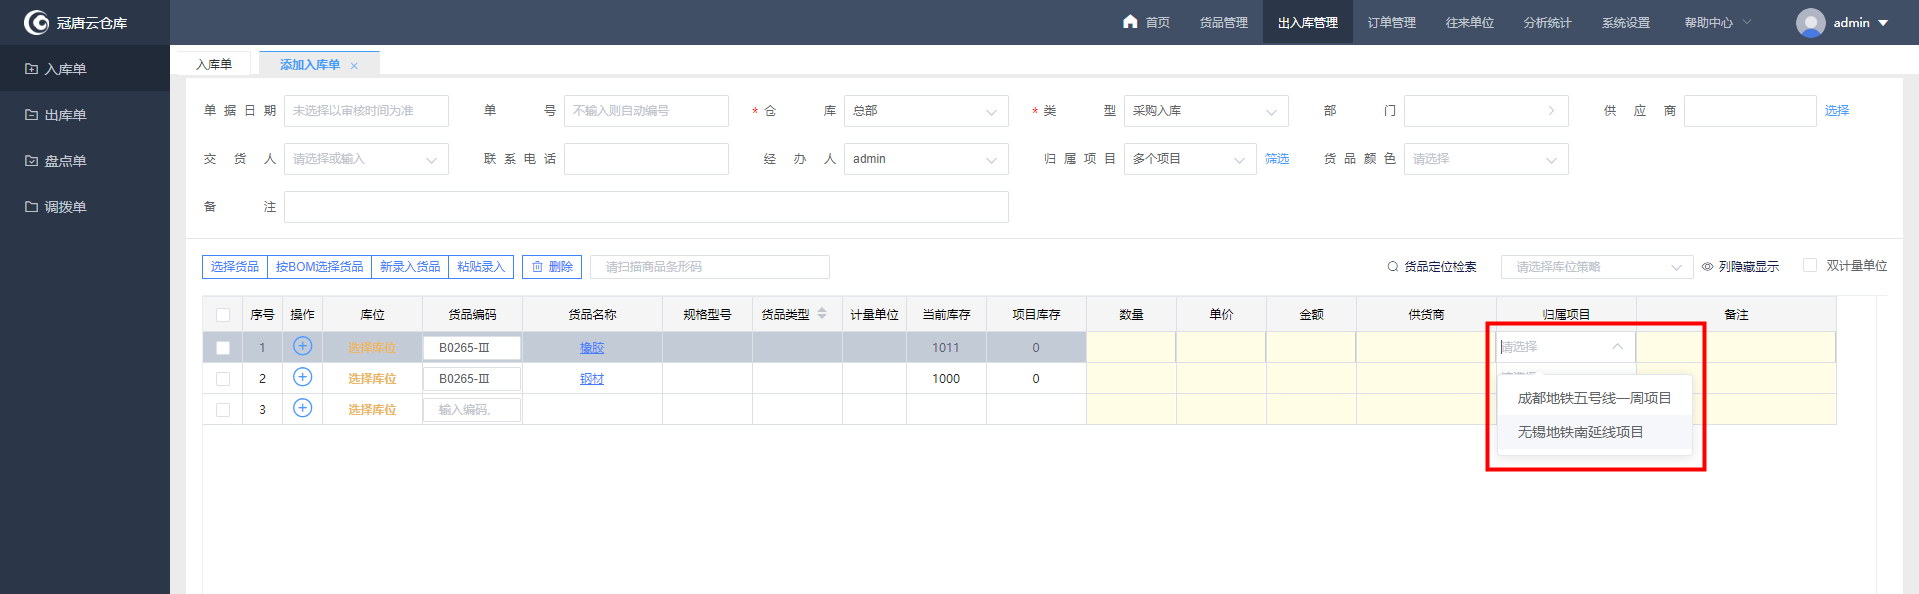
Task: Check the row 1 checkbox
Action: pos(223,348)
